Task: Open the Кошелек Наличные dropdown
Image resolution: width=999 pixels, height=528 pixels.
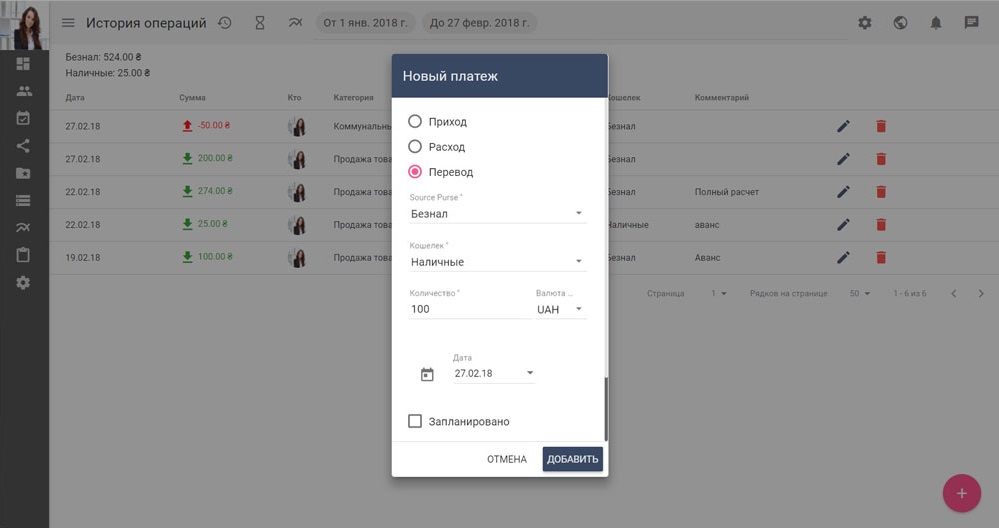Action: point(497,262)
